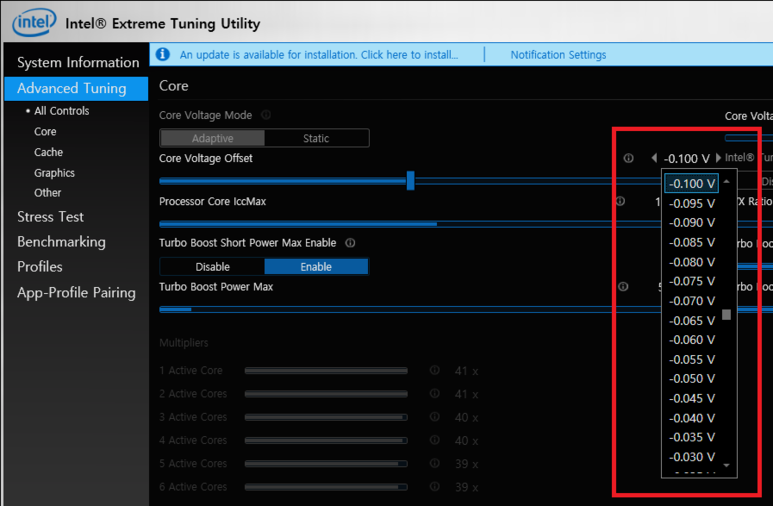This screenshot has height=506, width=773.
Task: Click the Turbo Boost Power Max slider
Action: 410,309
